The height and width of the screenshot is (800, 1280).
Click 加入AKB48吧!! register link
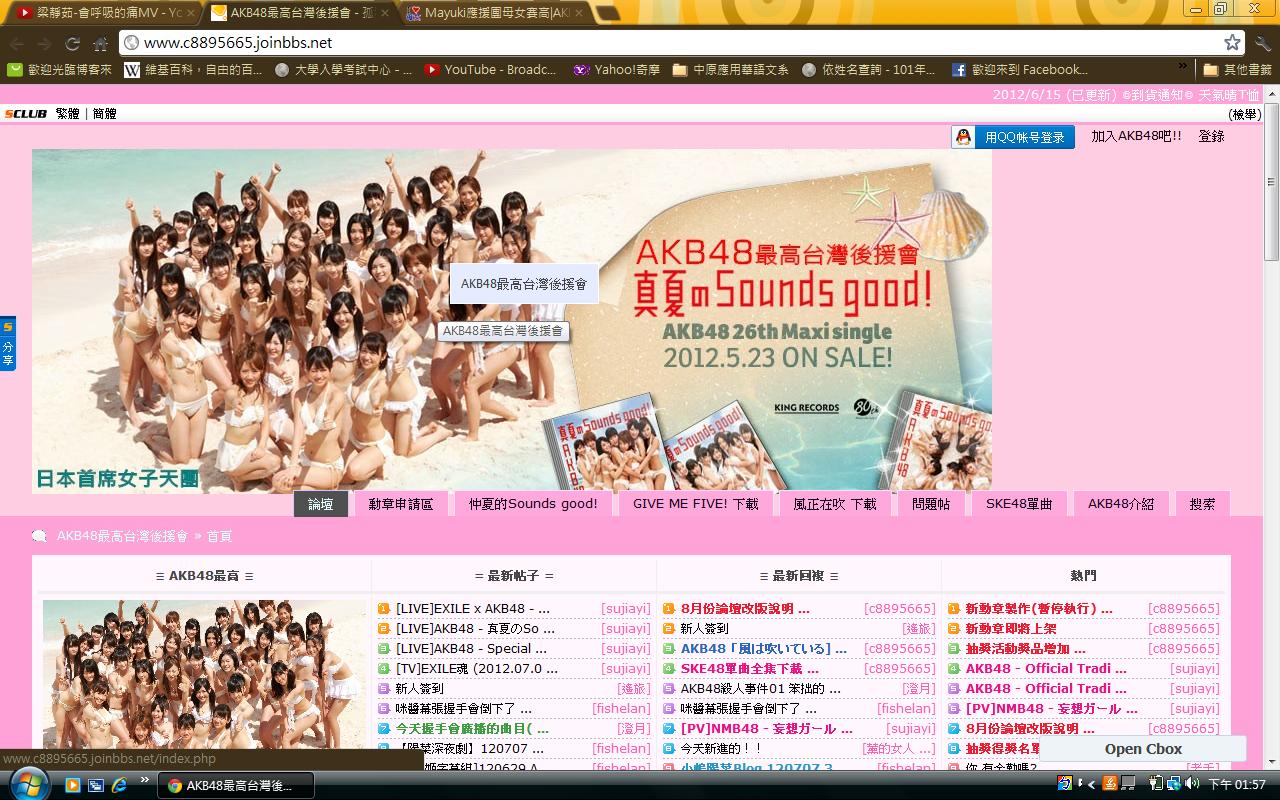(x=1136, y=136)
